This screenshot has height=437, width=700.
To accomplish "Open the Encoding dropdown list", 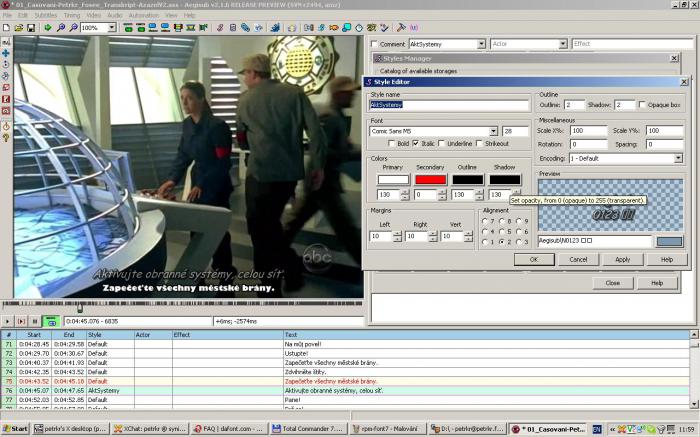I will [679, 158].
